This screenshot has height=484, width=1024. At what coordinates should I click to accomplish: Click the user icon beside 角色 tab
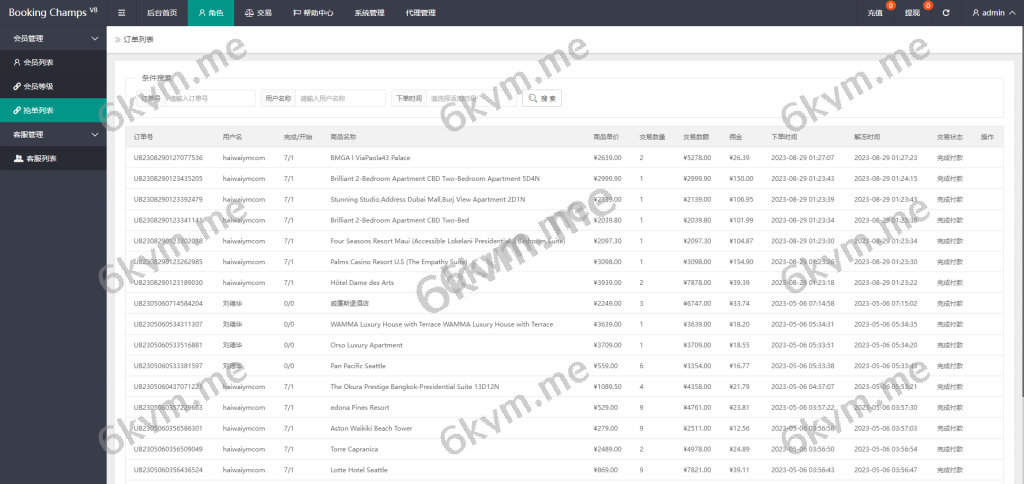[x=201, y=13]
